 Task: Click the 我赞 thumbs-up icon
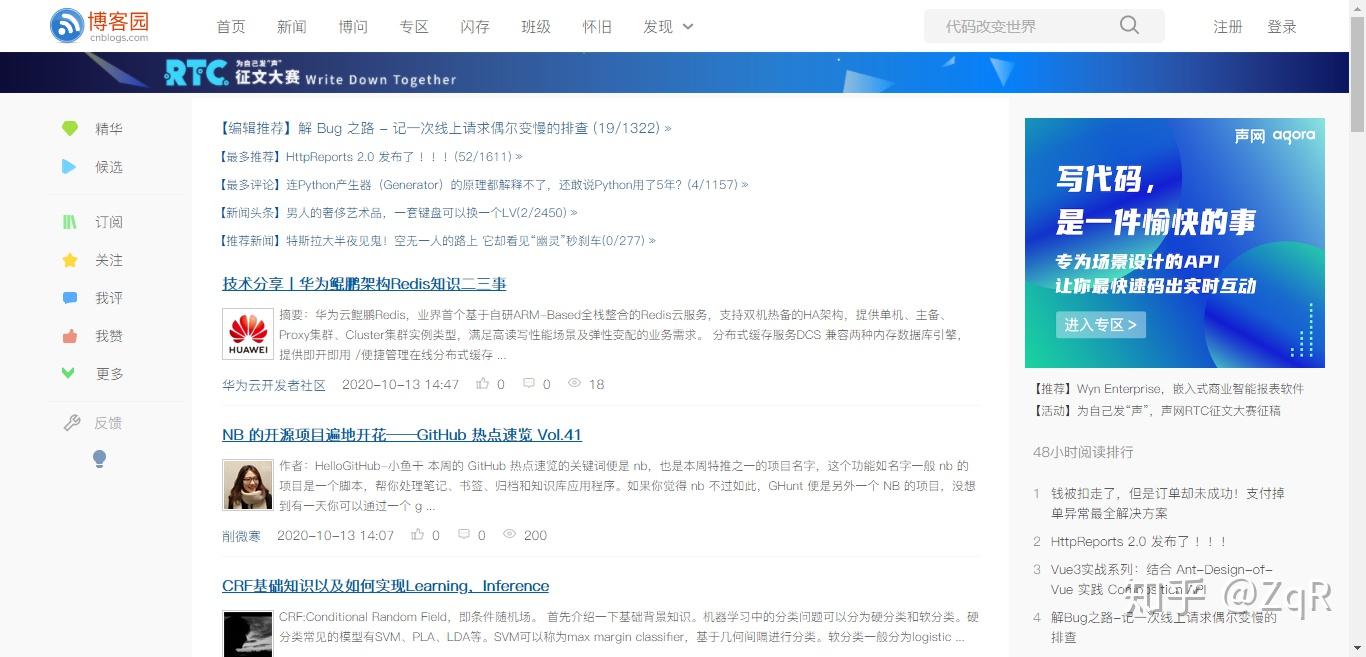[69, 336]
